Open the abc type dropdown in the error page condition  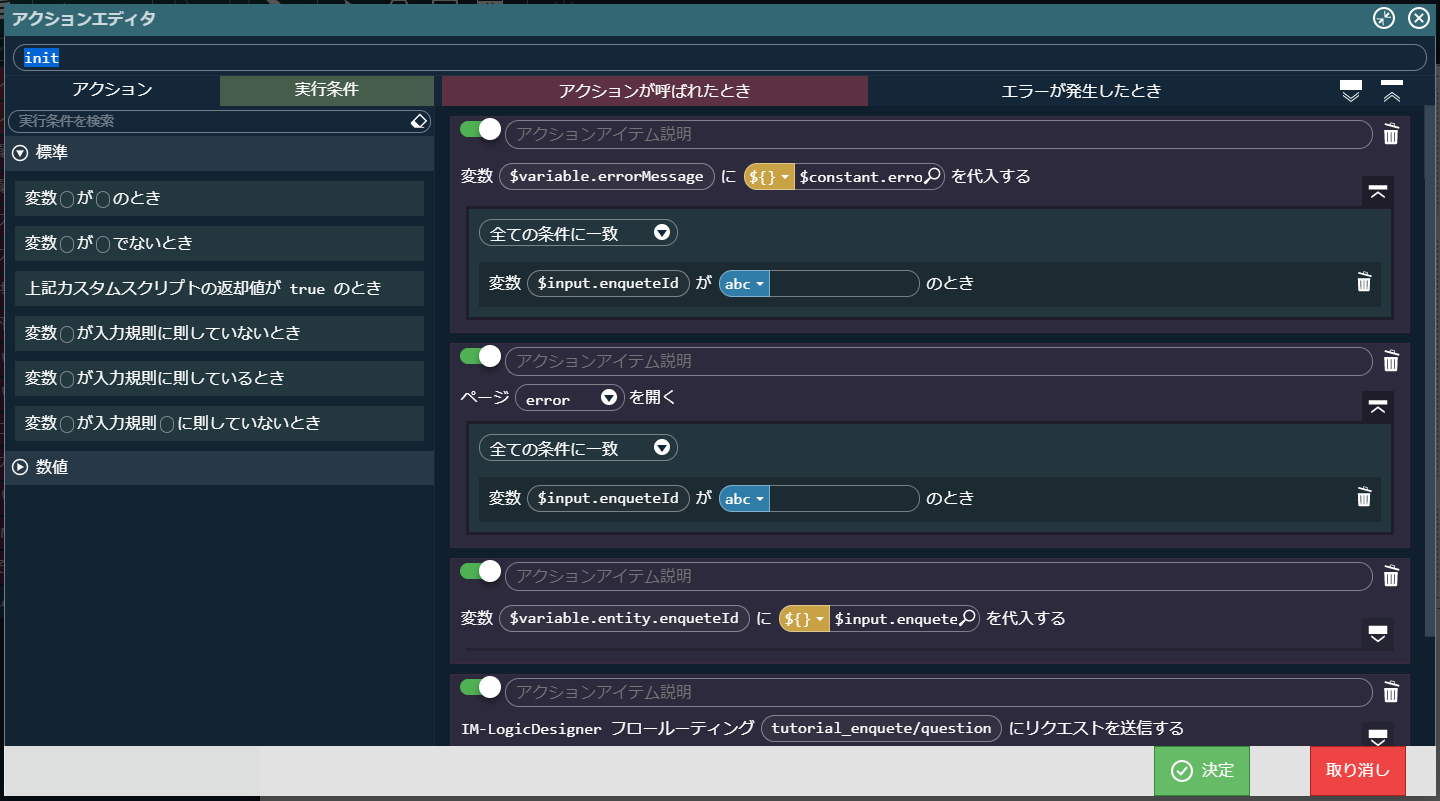744,498
